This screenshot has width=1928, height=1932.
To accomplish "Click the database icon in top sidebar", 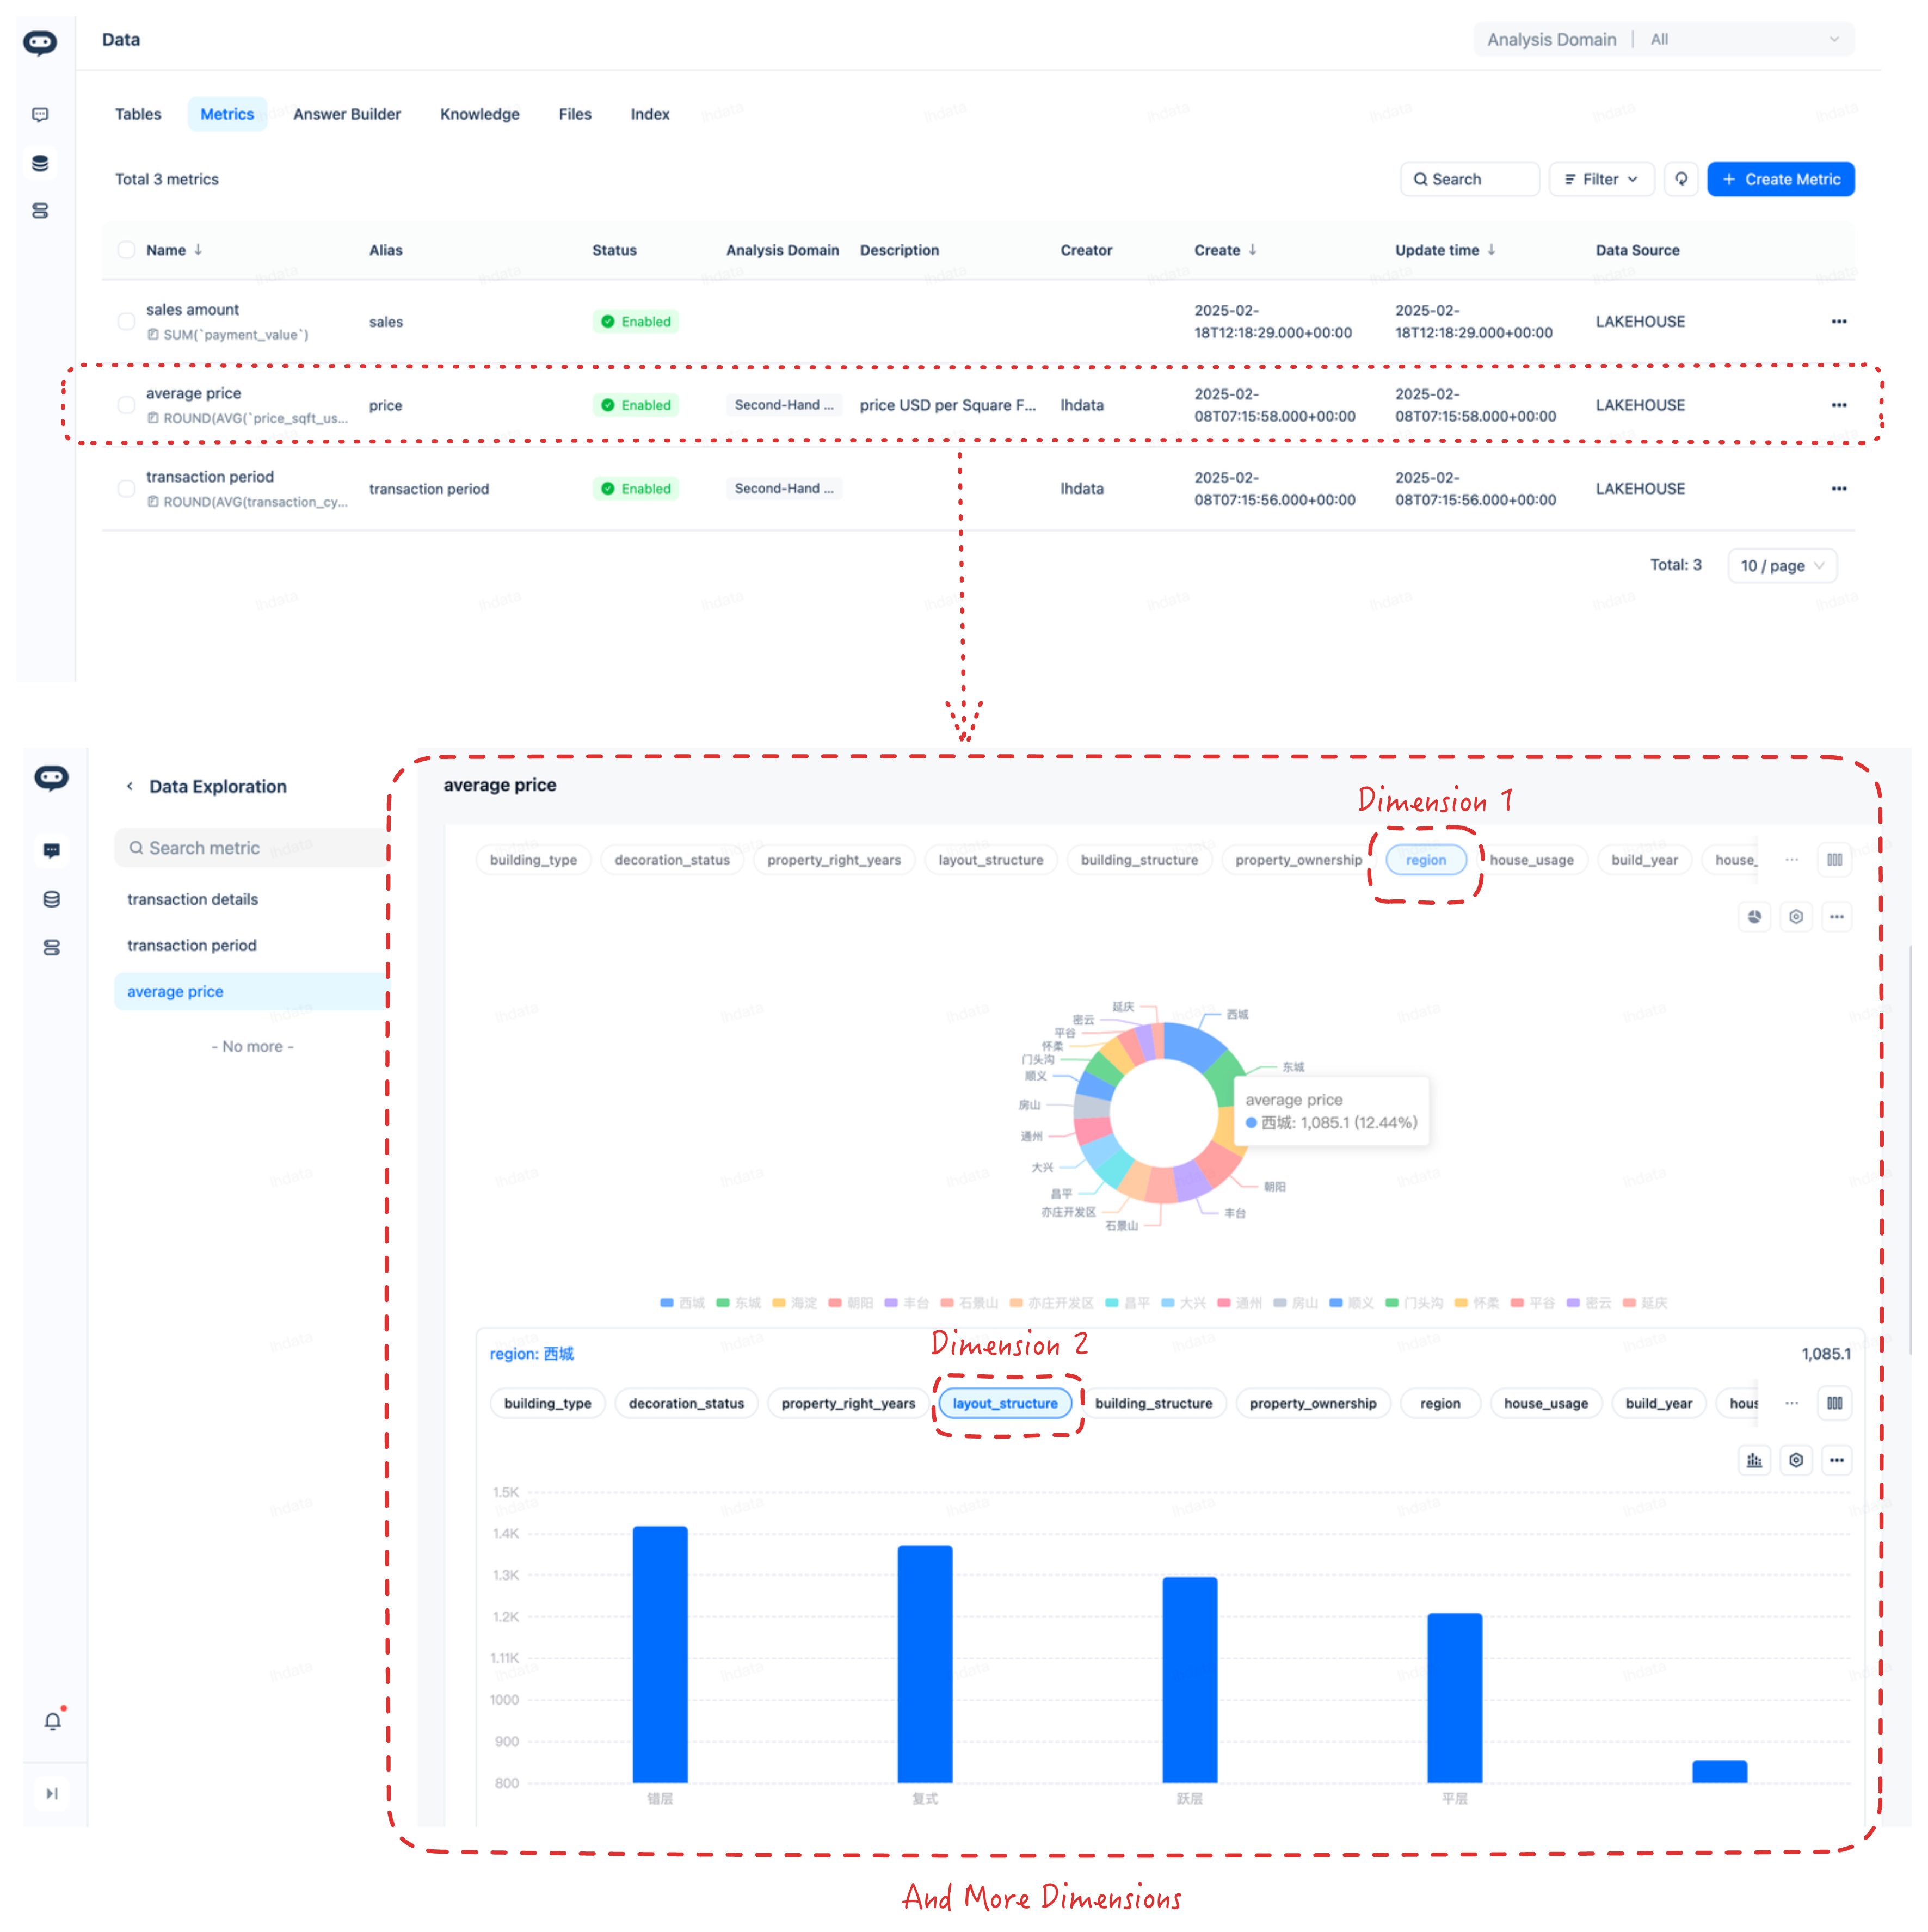I will (x=40, y=163).
